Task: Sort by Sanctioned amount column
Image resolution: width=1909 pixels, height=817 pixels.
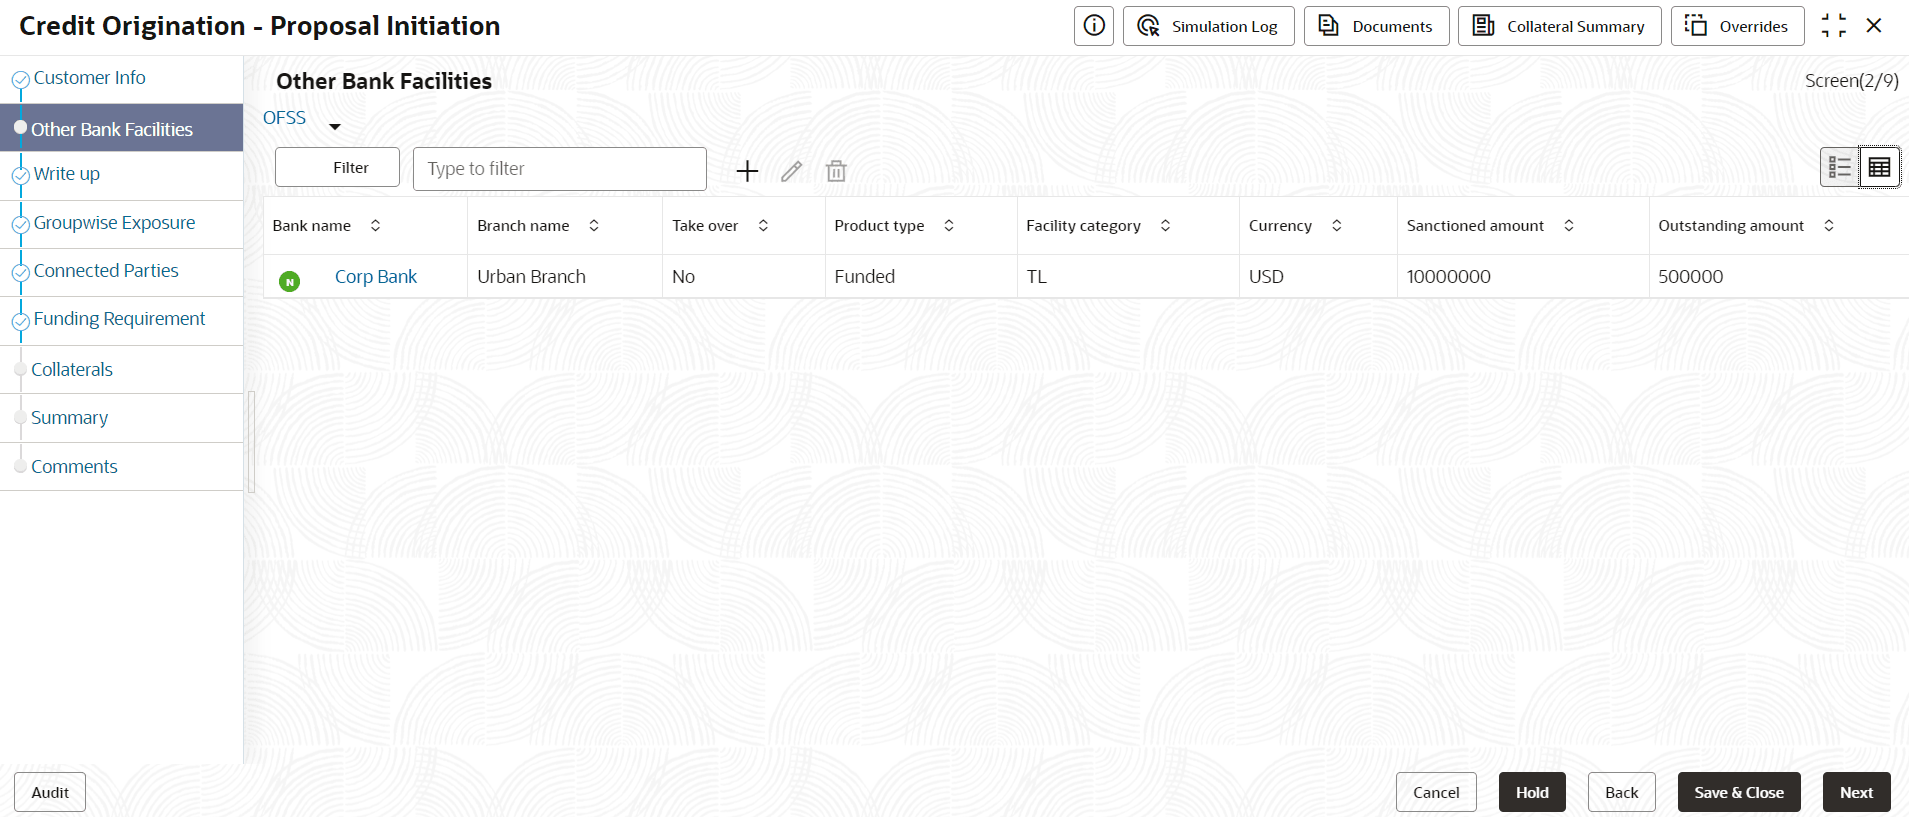Action: pyautogui.click(x=1569, y=226)
